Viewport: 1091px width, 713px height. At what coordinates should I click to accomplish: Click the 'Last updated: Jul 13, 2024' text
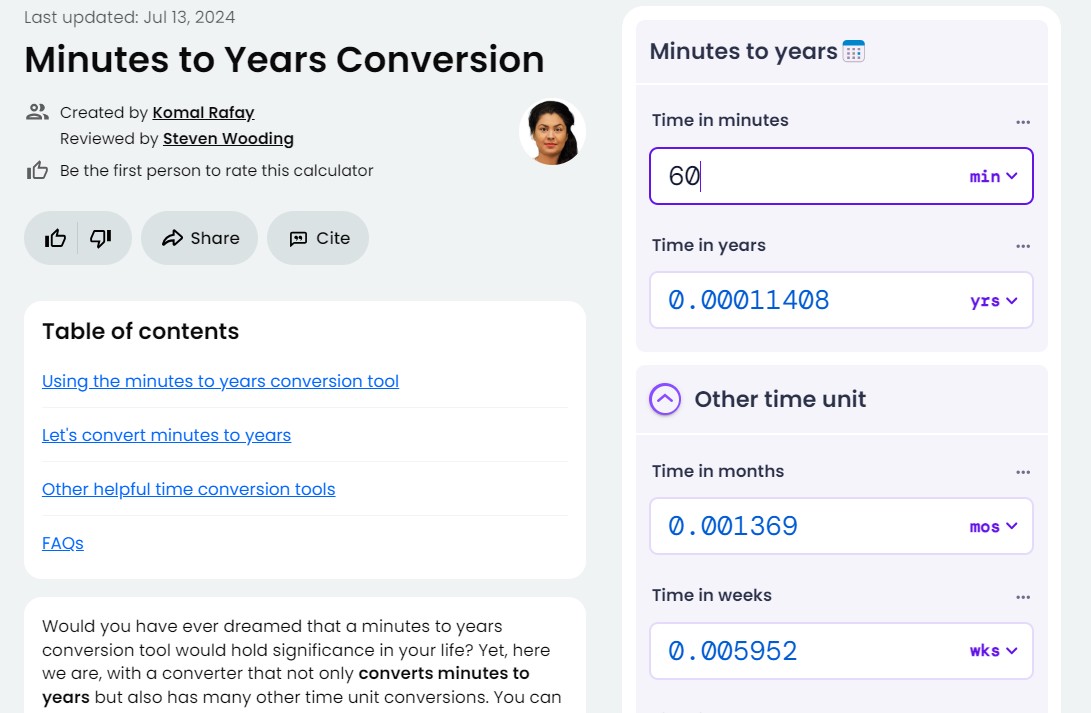coord(129,17)
